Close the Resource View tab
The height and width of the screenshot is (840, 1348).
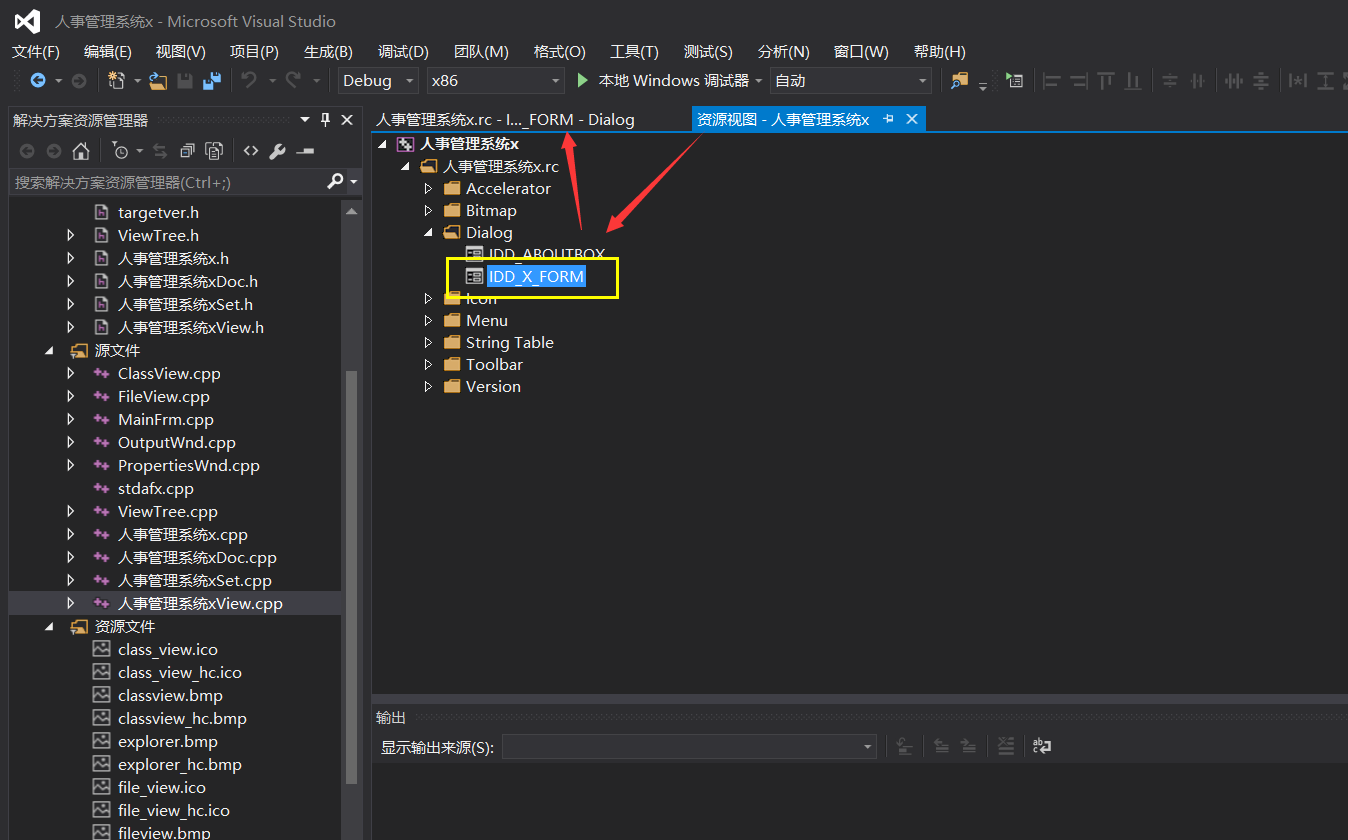click(911, 119)
